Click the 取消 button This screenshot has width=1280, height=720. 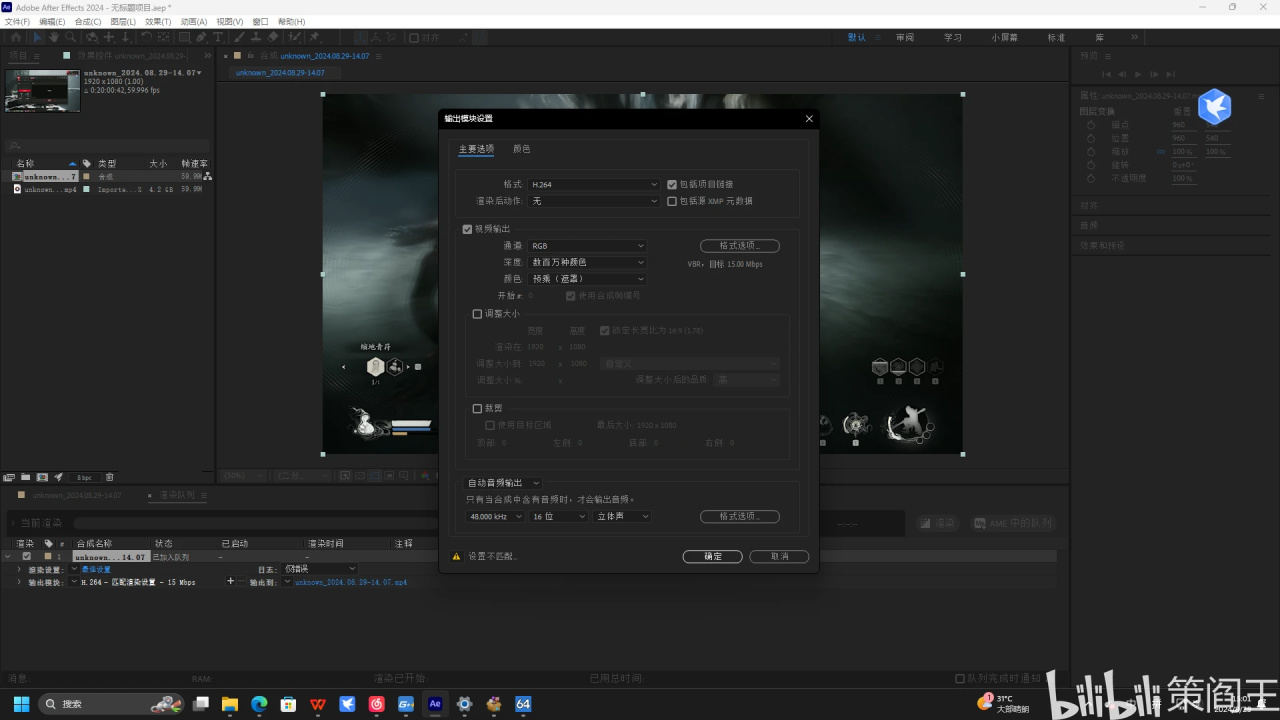point(779,557)
